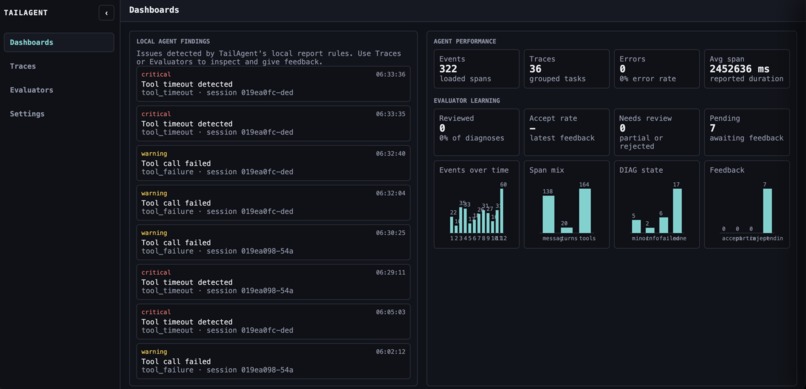Open Evaluators in the sidebar
The height and width of the screenshot is (389, 806).
59,90
